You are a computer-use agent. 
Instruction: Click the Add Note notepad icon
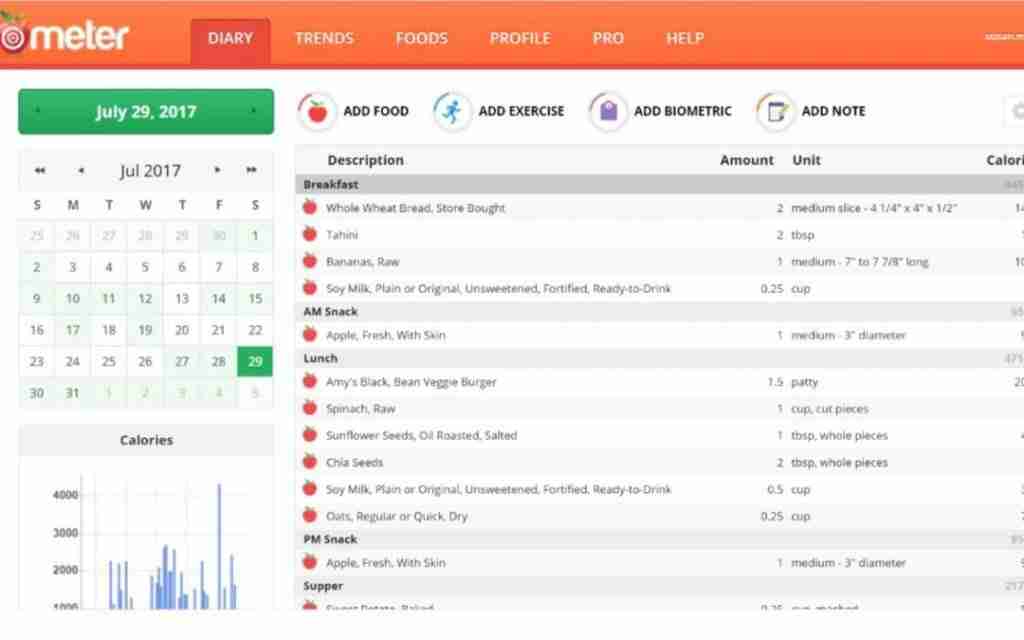click(x=775, y=112)
